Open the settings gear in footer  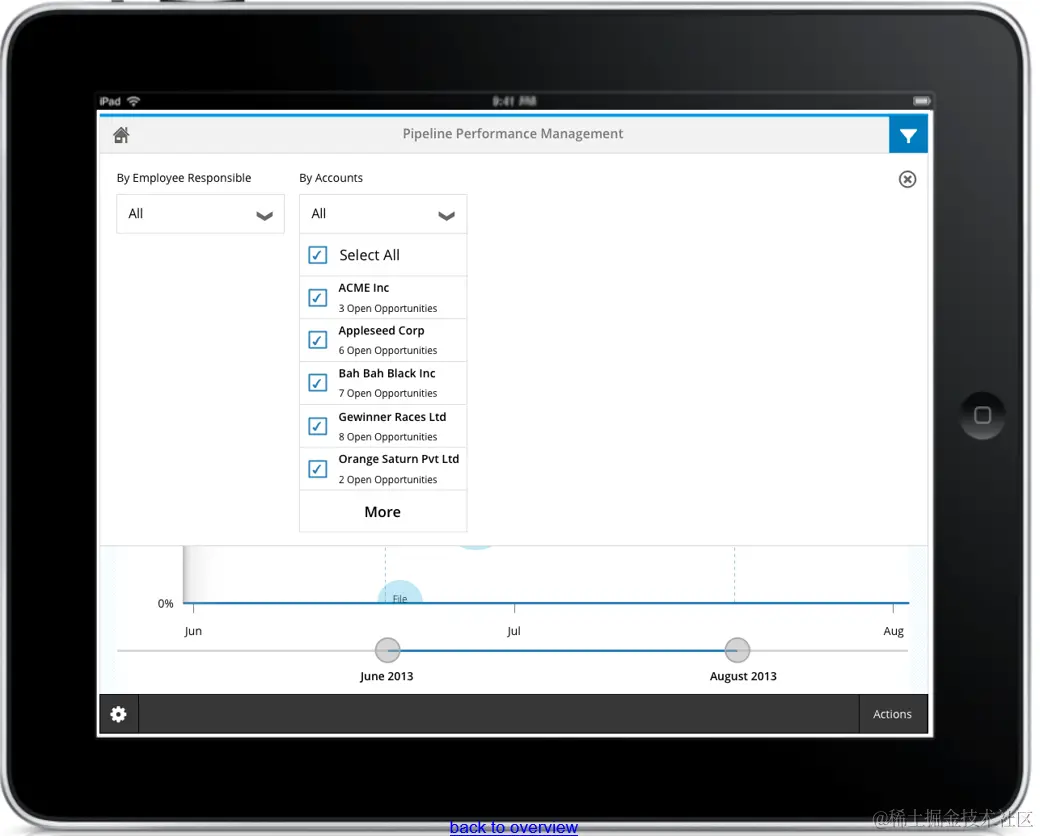119,714
